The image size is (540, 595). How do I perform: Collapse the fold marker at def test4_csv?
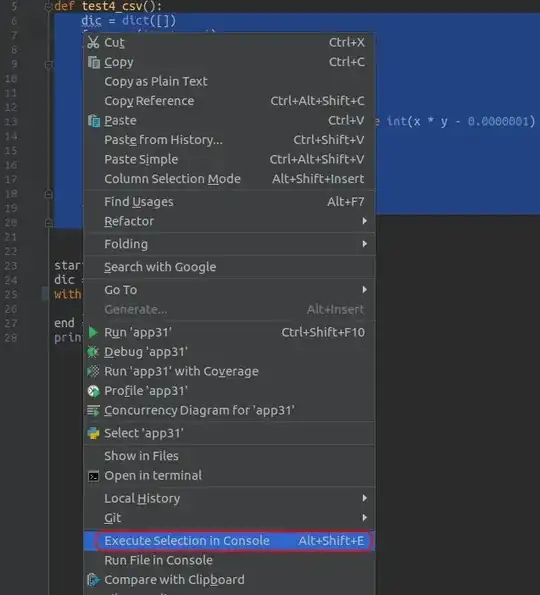coord(48,6)
